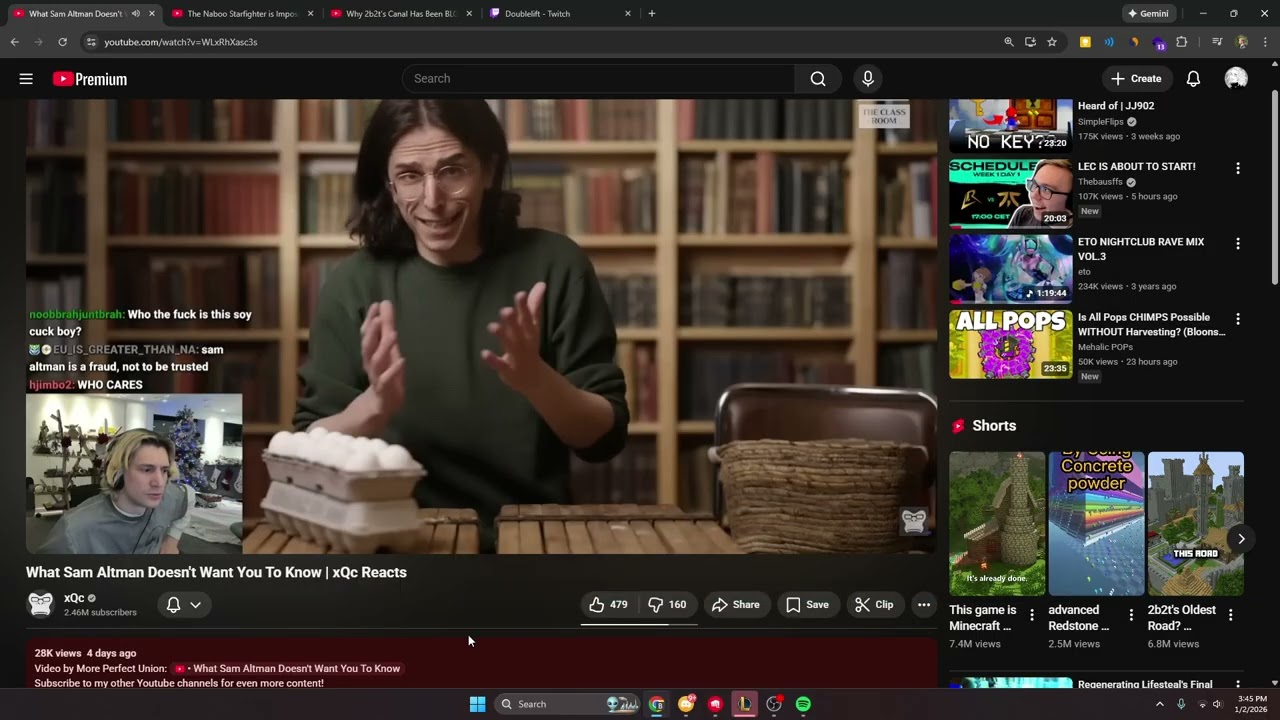
Task: Click the Windows taskbar Search box
Action: point(568,704)
